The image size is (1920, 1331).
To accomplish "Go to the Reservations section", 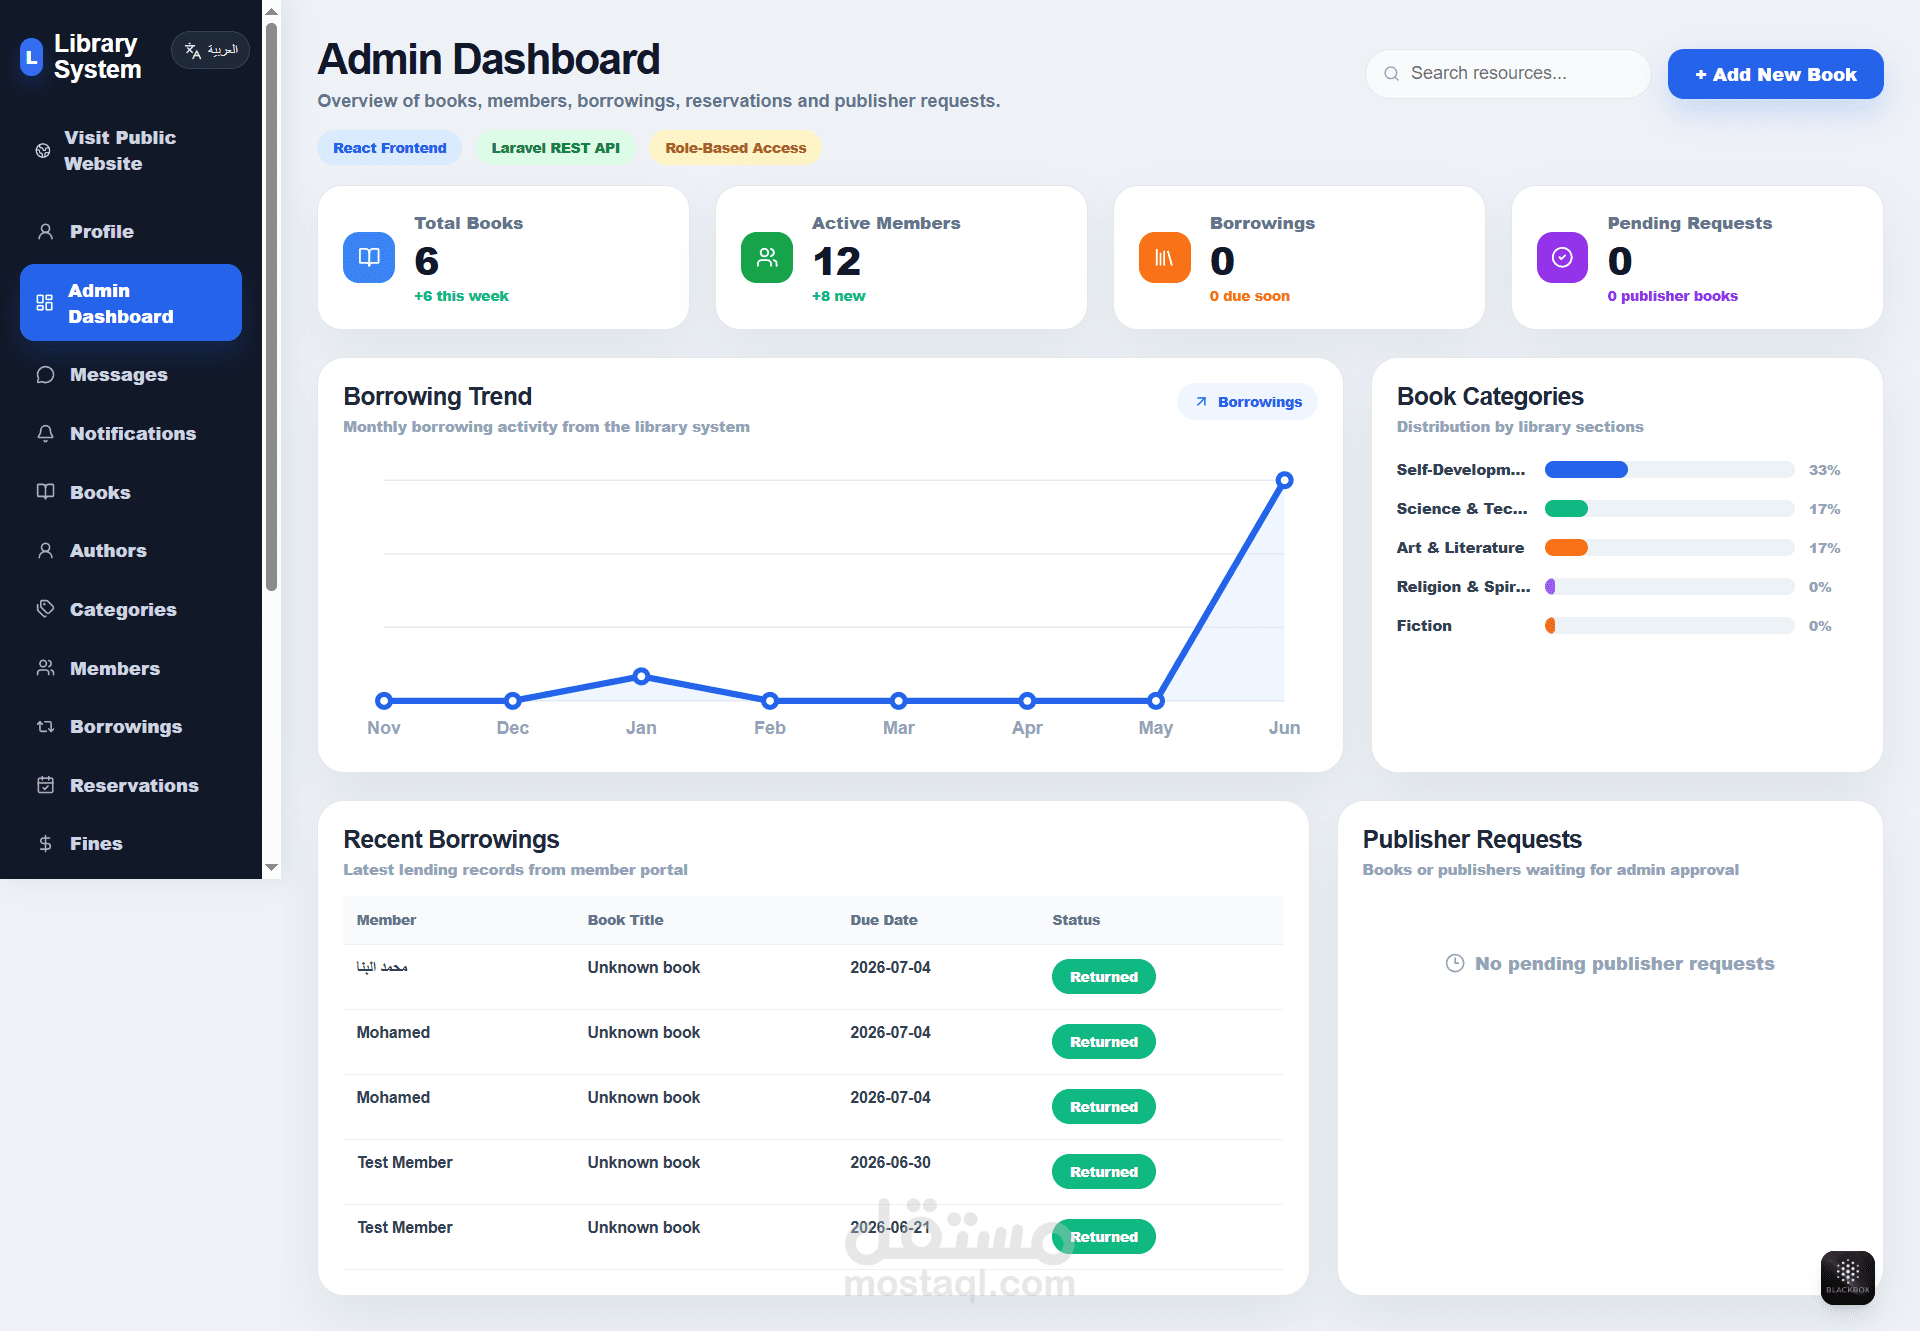I will pos(131,785).
